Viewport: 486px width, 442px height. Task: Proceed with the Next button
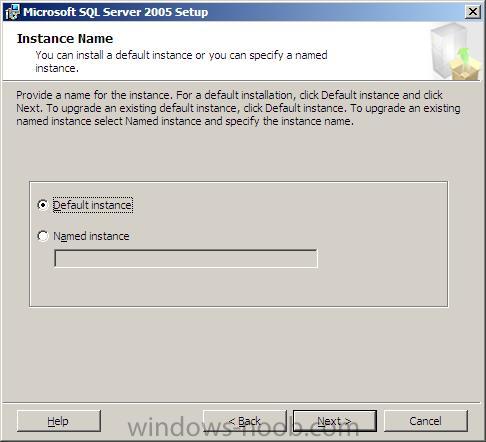335,421
